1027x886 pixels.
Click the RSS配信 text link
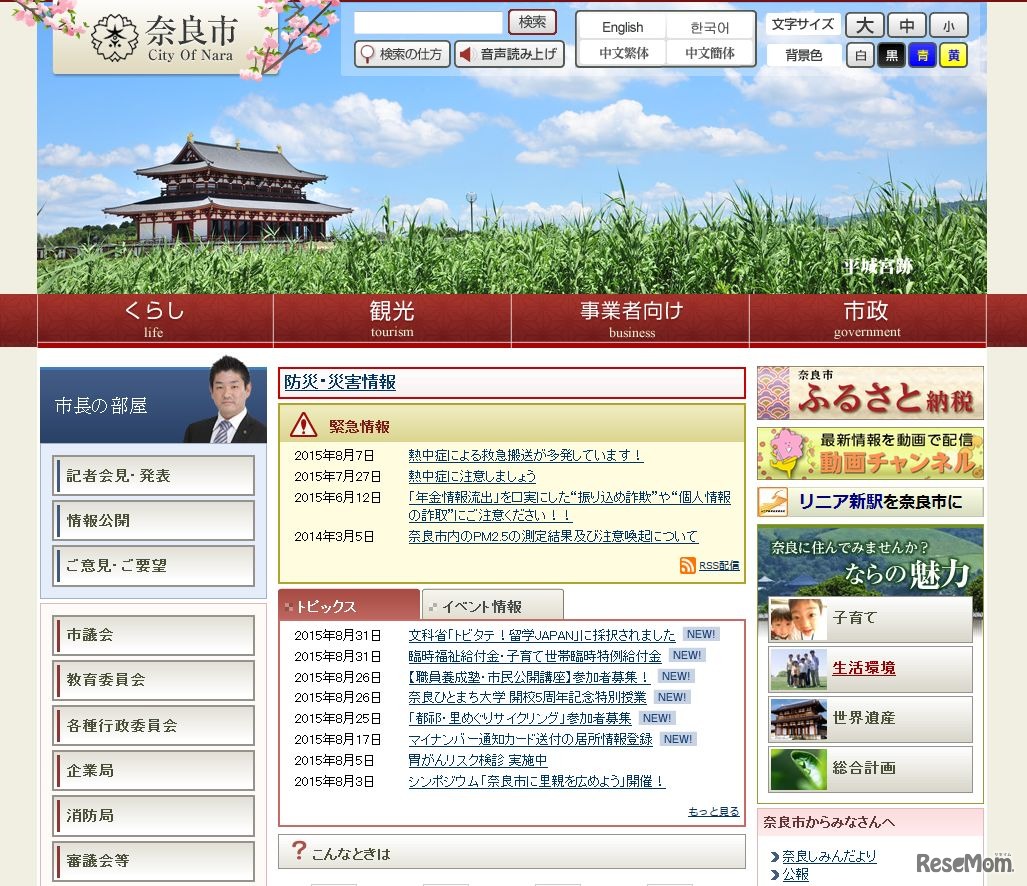pos(719,566)
